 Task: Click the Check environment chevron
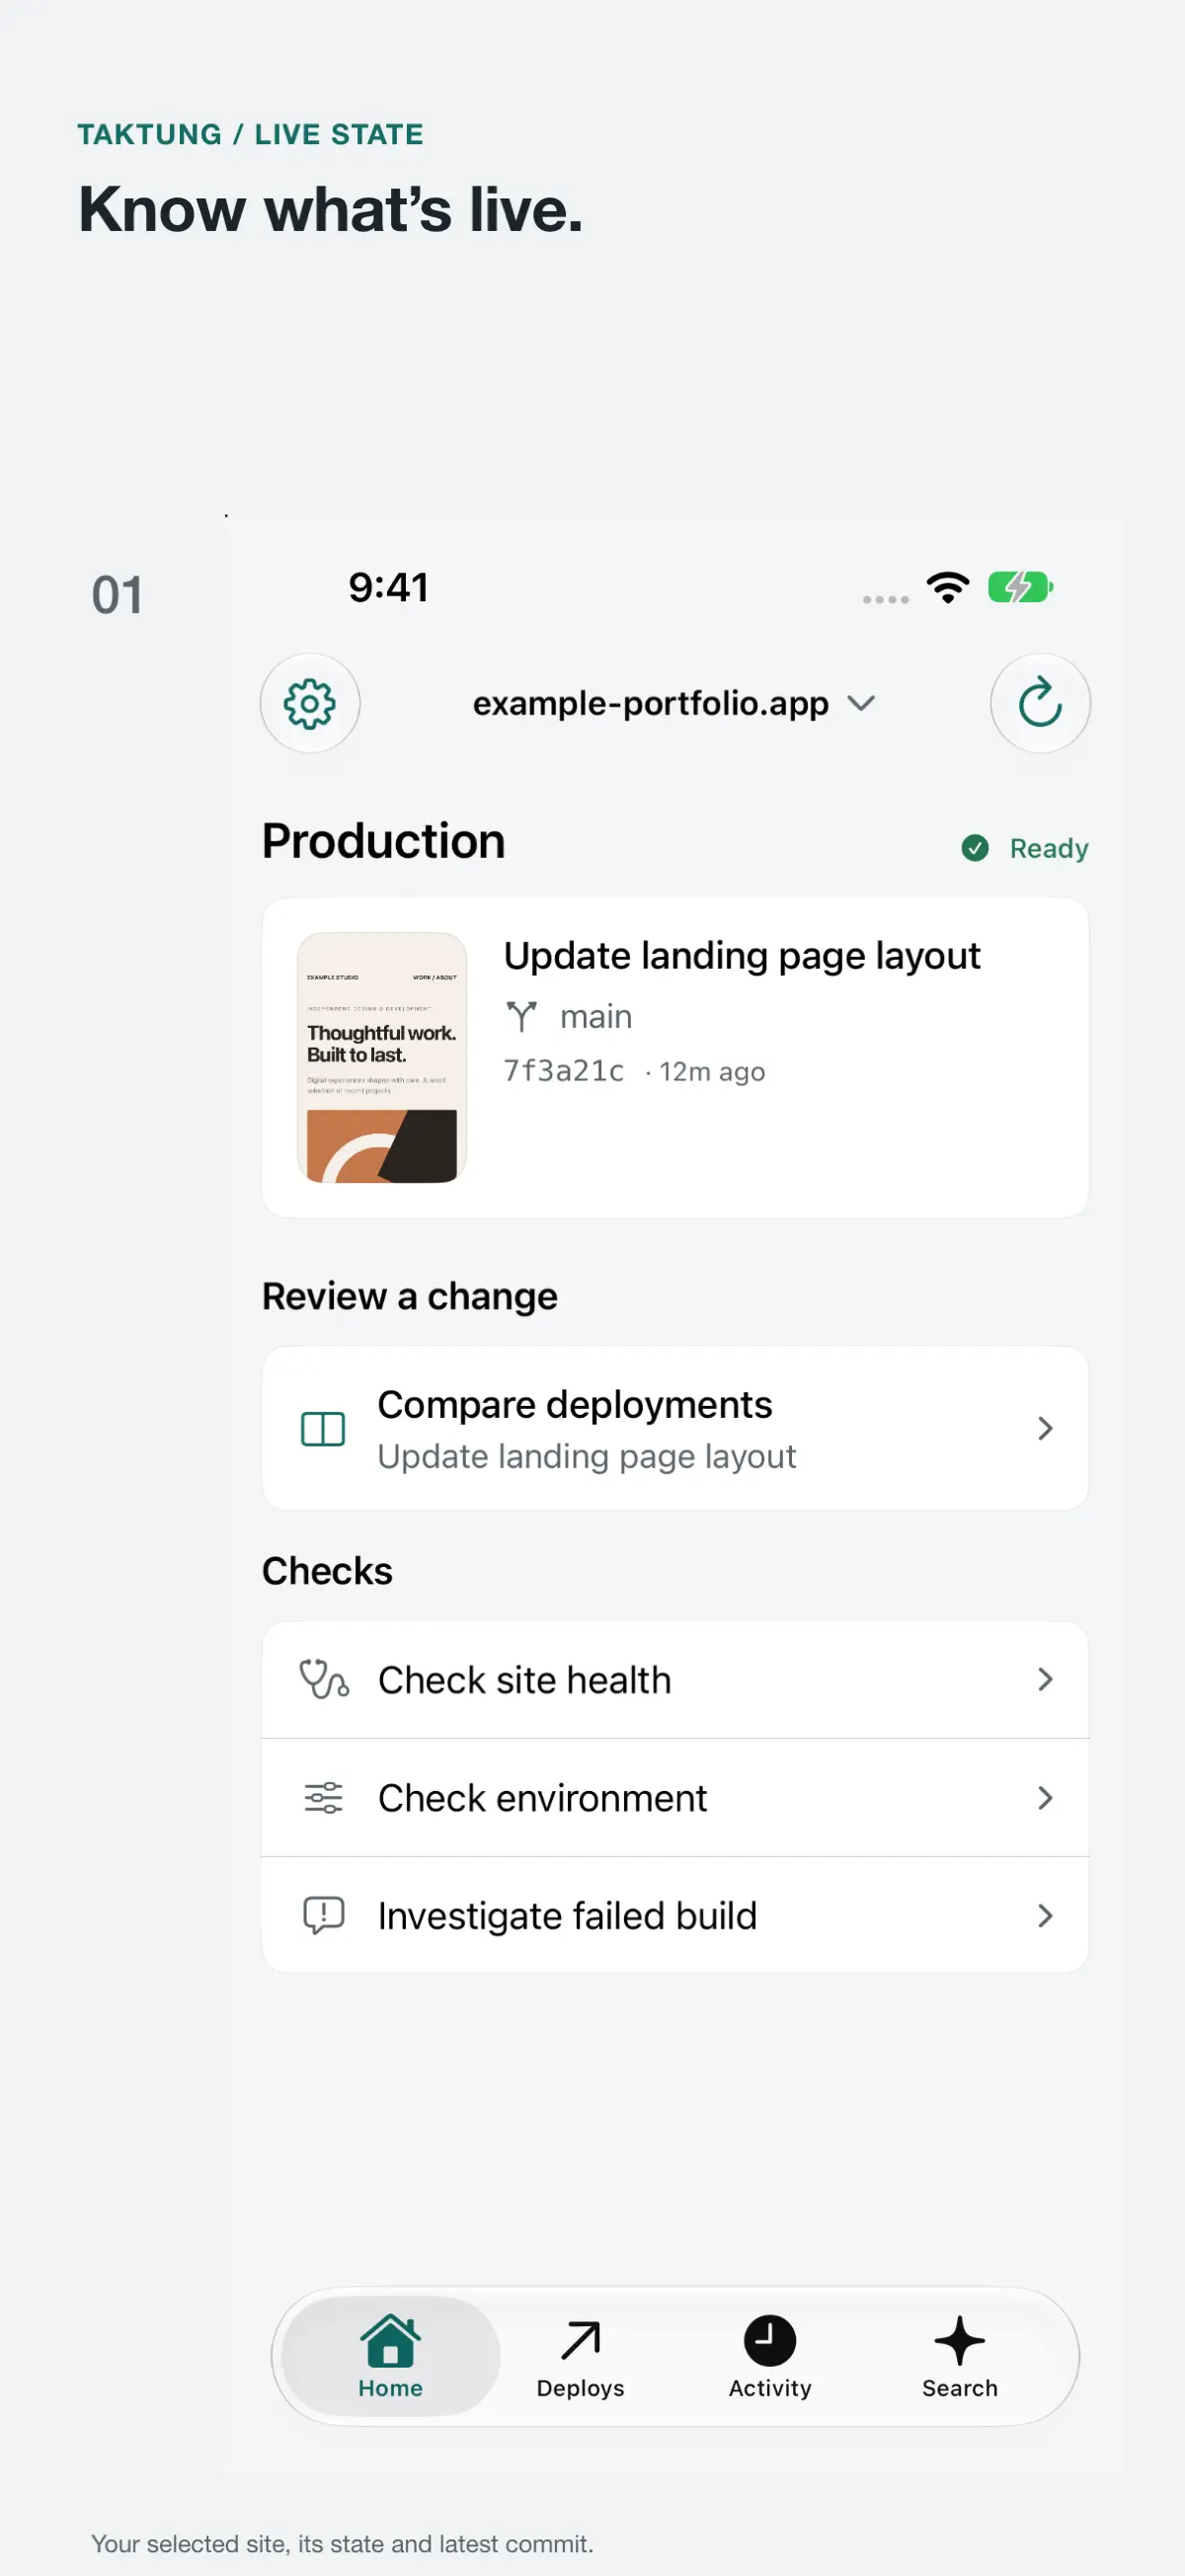click(x=1045, y=1798)
